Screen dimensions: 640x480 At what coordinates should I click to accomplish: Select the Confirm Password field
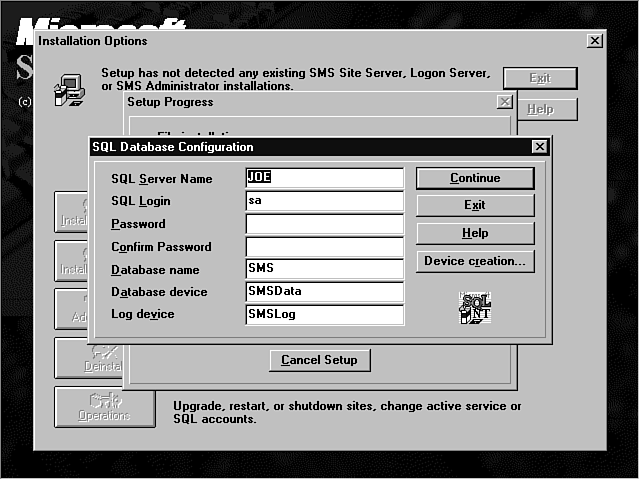pyautogui.click(x=324, y=247)
